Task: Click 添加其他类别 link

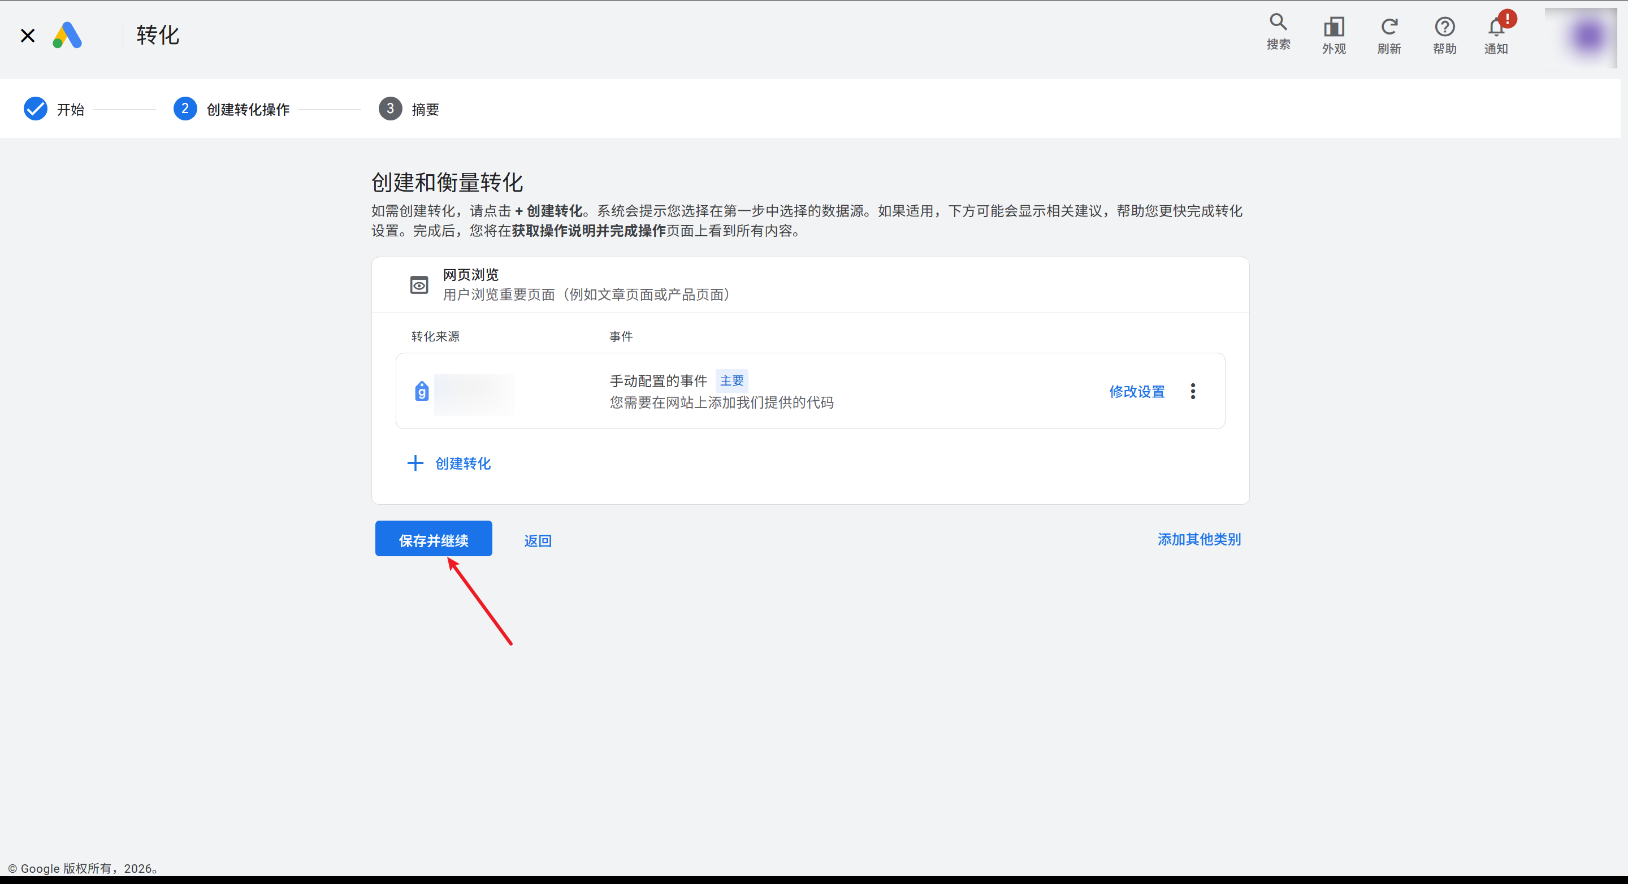Action: click(1199, 539)
